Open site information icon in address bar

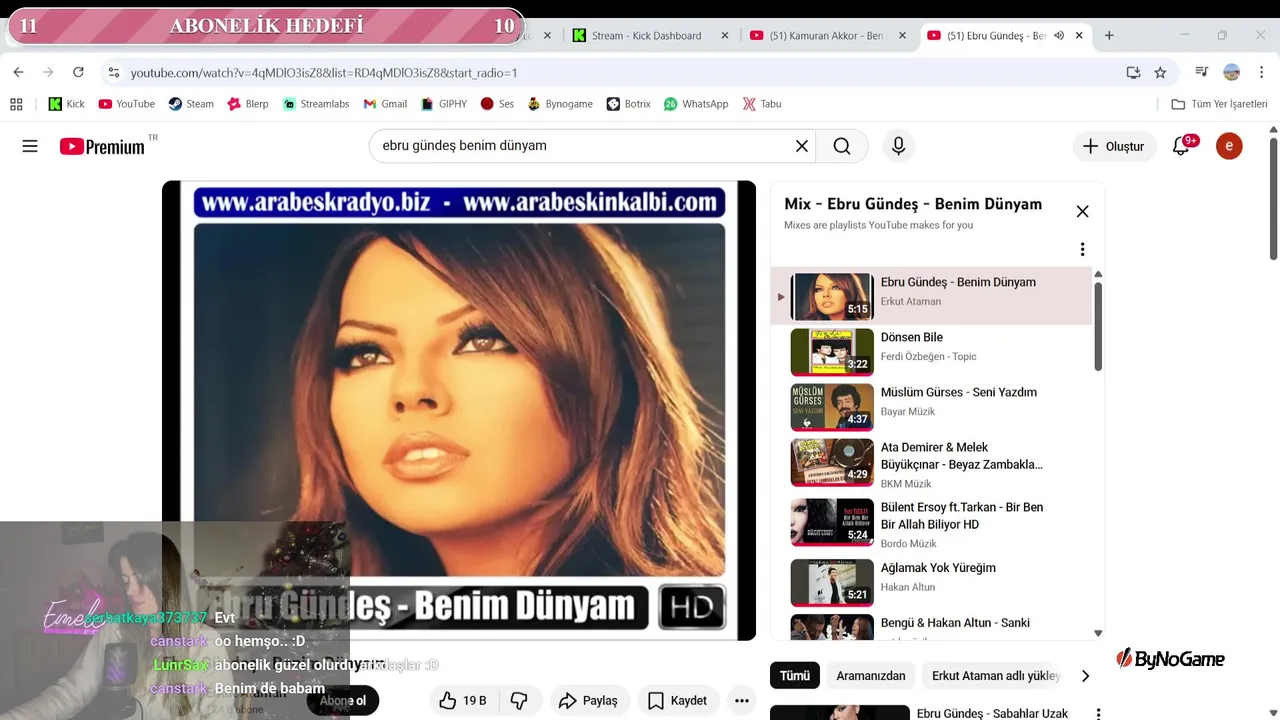113,72
